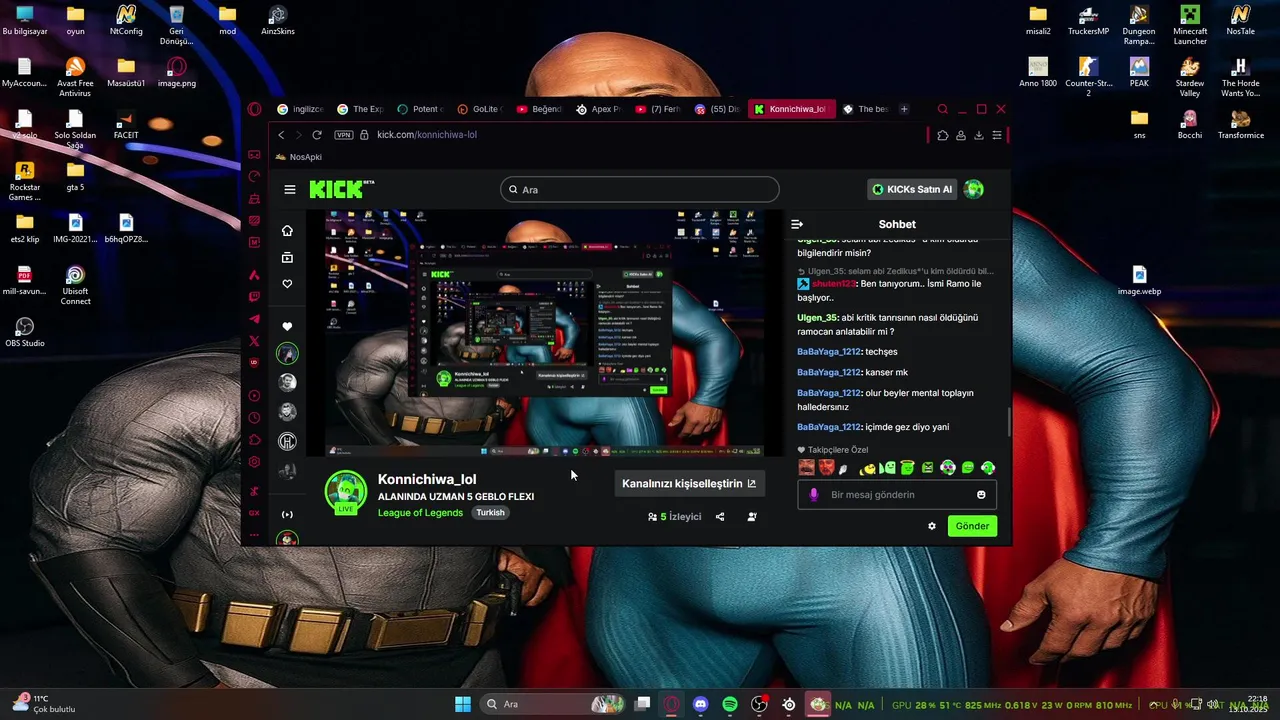This screenshot has height=720, width=1280.
Task: Click the Turkish language tag
Action: pyautogui.click(x=490, y=513)
